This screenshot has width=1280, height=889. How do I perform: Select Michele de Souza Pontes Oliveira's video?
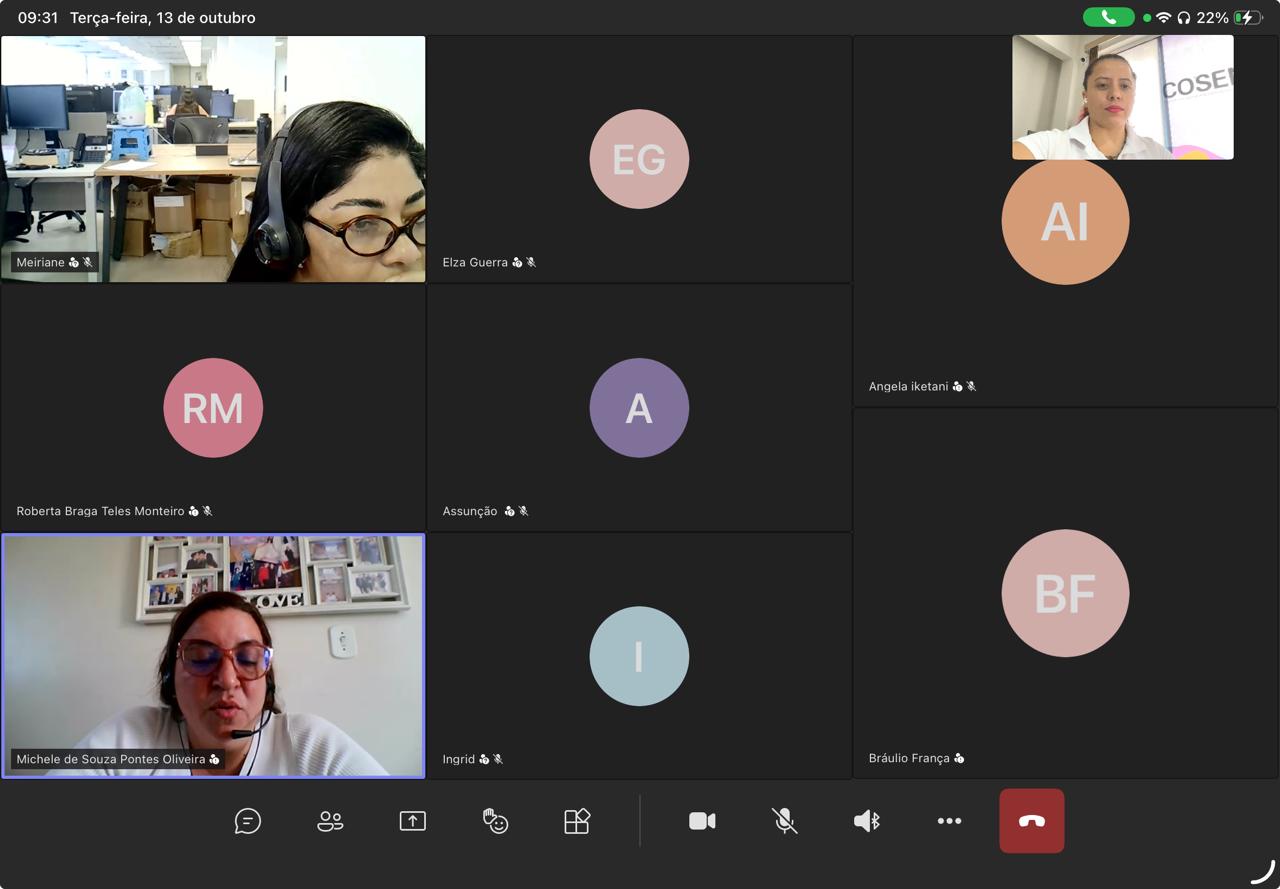click(x=213, y=656)
